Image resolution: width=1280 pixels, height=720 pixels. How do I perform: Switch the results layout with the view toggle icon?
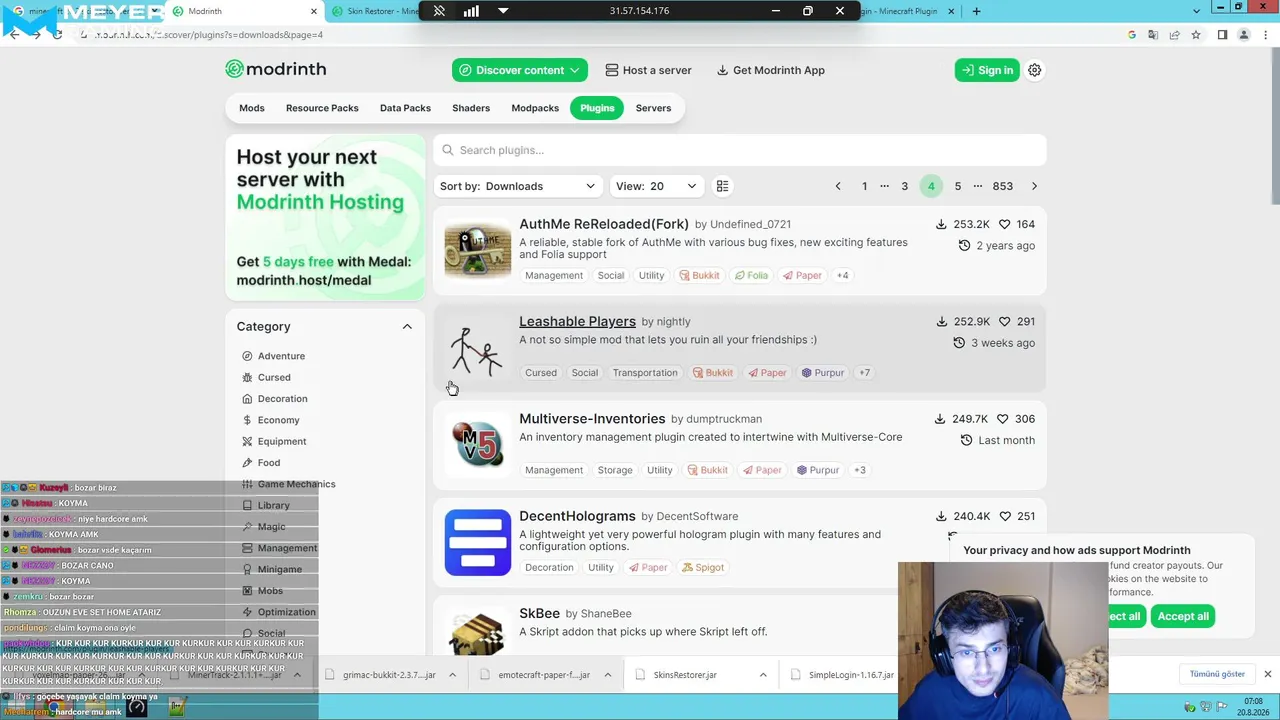coord(722,186)
